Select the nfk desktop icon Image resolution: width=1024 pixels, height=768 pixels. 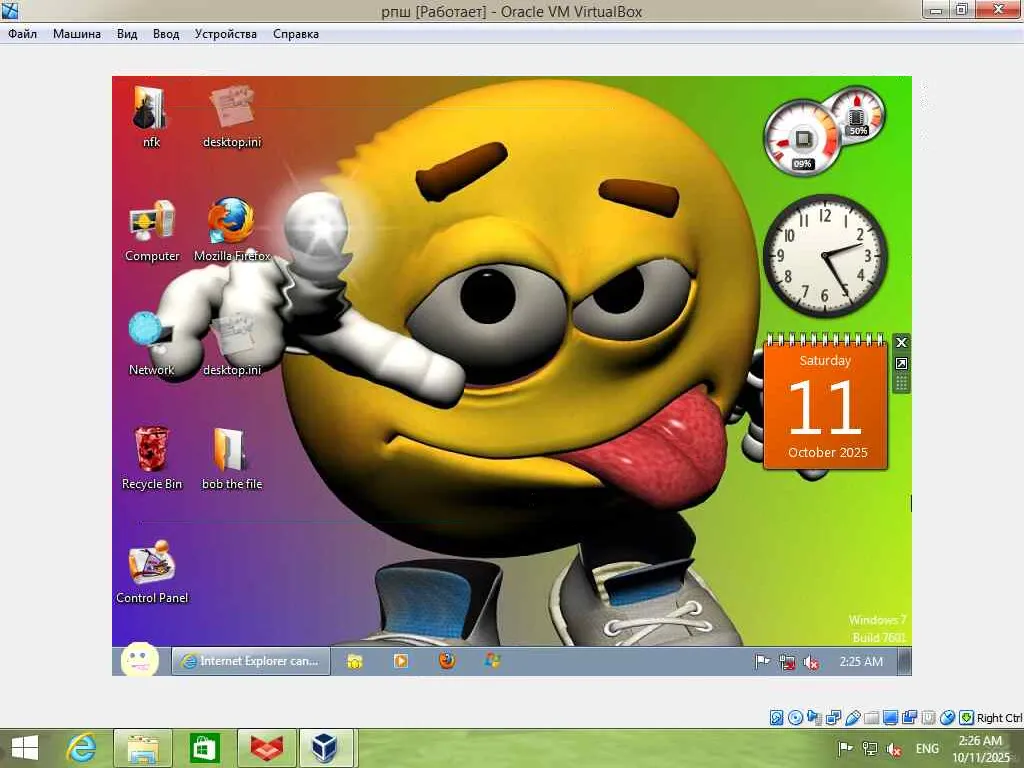(x=151, y=116)
